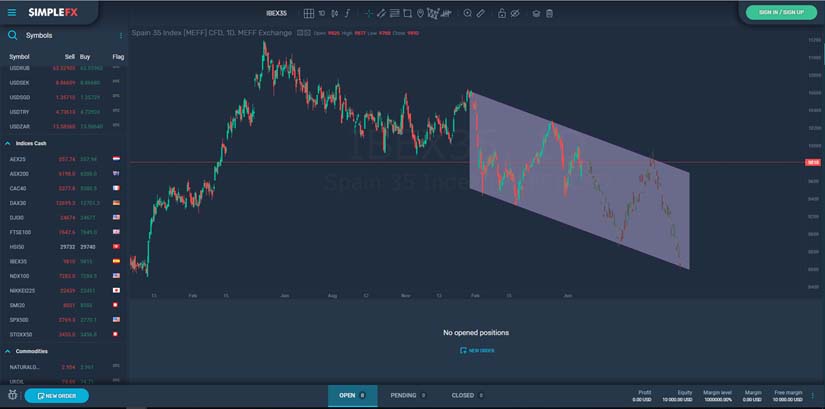The width and height of the screenshot is (825, 409).
Task: Click the Japan flag beside NIKKEI225
Action: tap(116, 290)
